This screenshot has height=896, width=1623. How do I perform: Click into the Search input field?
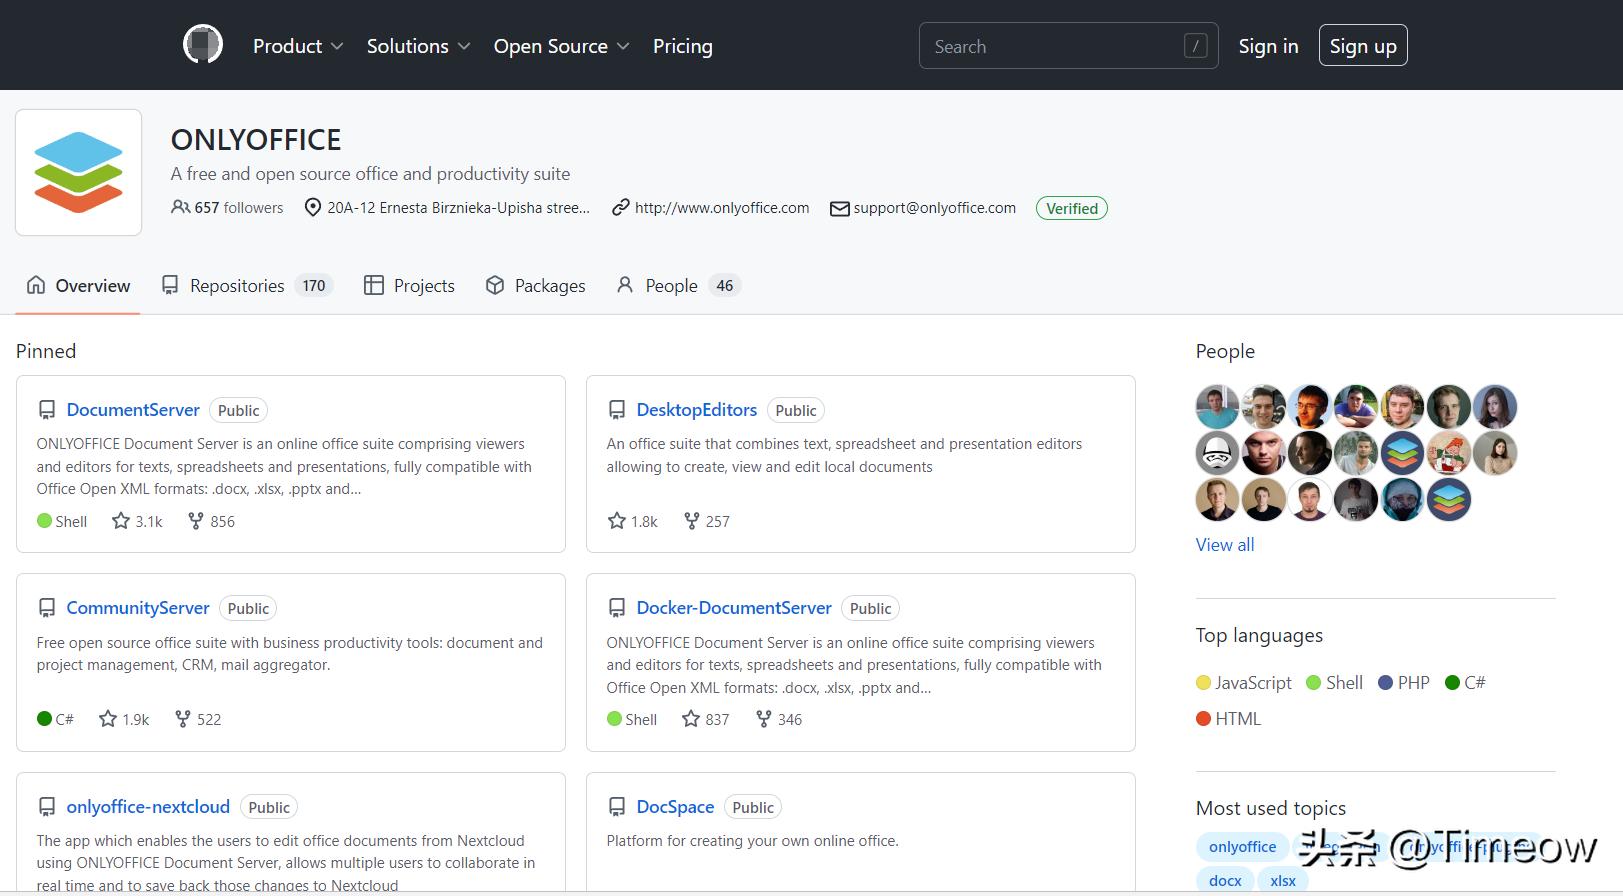1055,46
